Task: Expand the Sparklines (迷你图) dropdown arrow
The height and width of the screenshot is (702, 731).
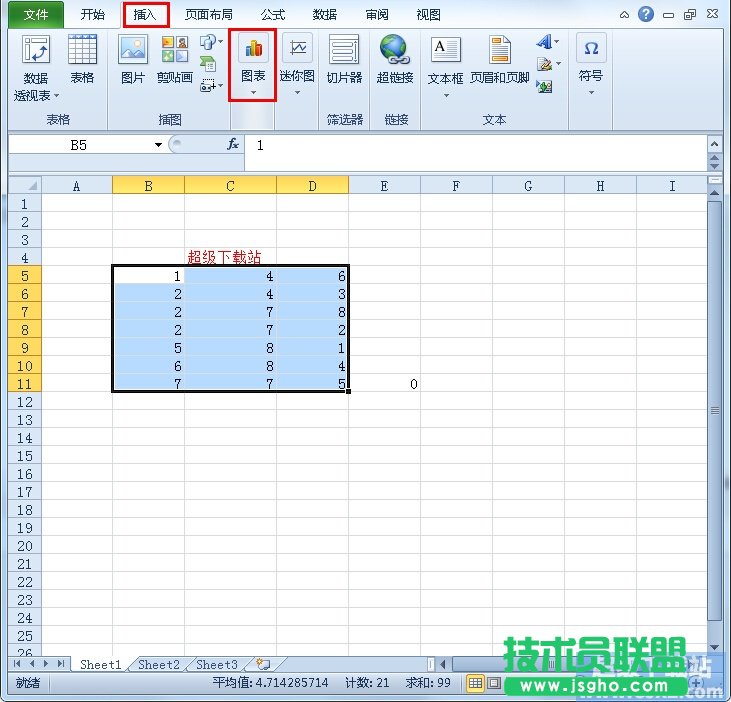Action: [297, 92]
